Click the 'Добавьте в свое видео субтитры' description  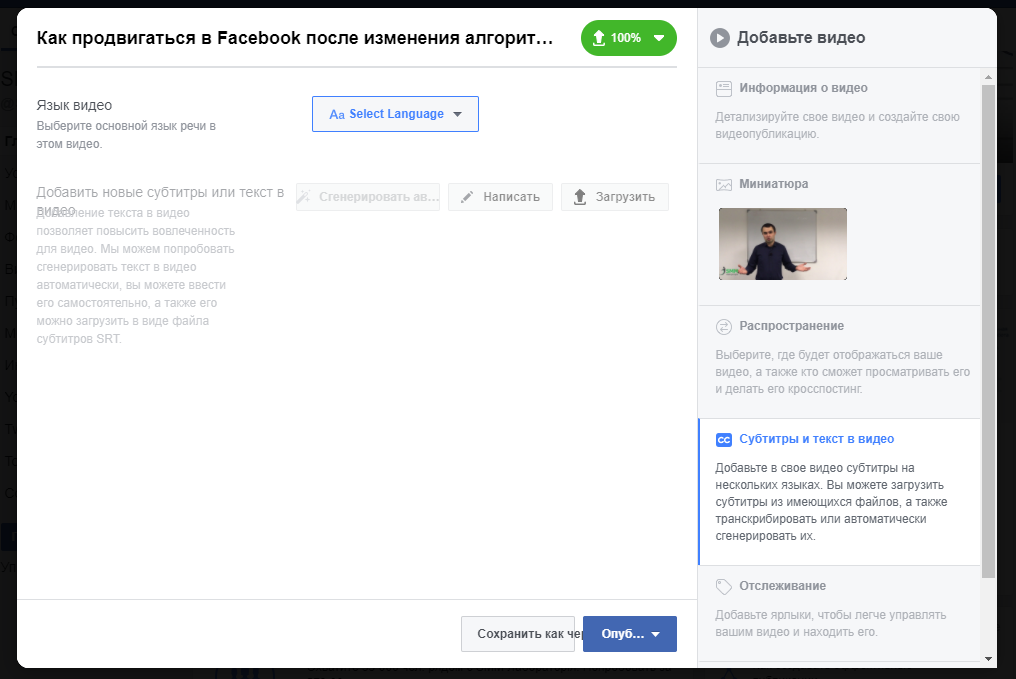click(x=831, y=502)
